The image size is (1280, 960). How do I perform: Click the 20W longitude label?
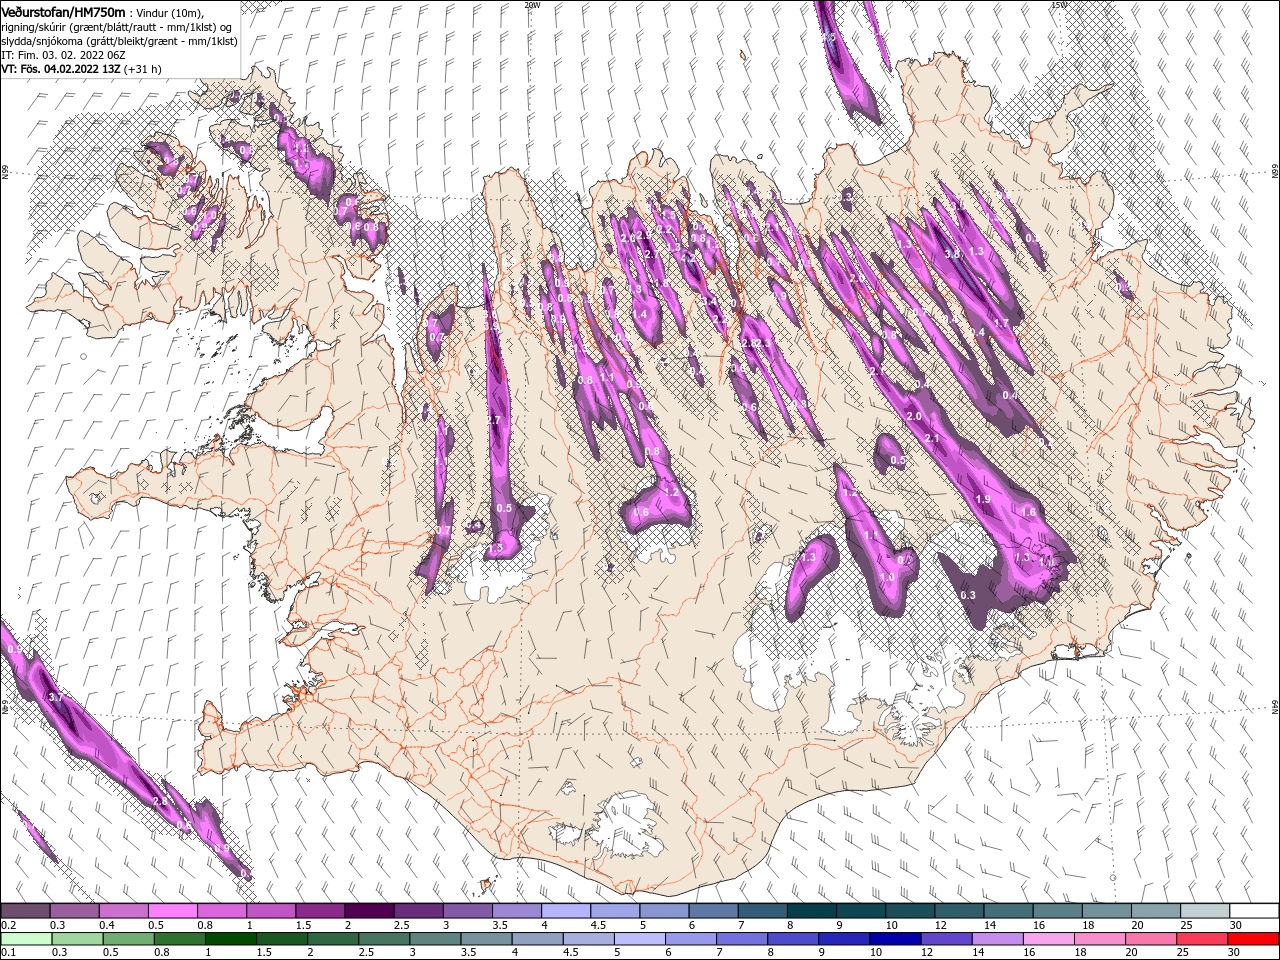pyautogui.click(x=532, y=5)
